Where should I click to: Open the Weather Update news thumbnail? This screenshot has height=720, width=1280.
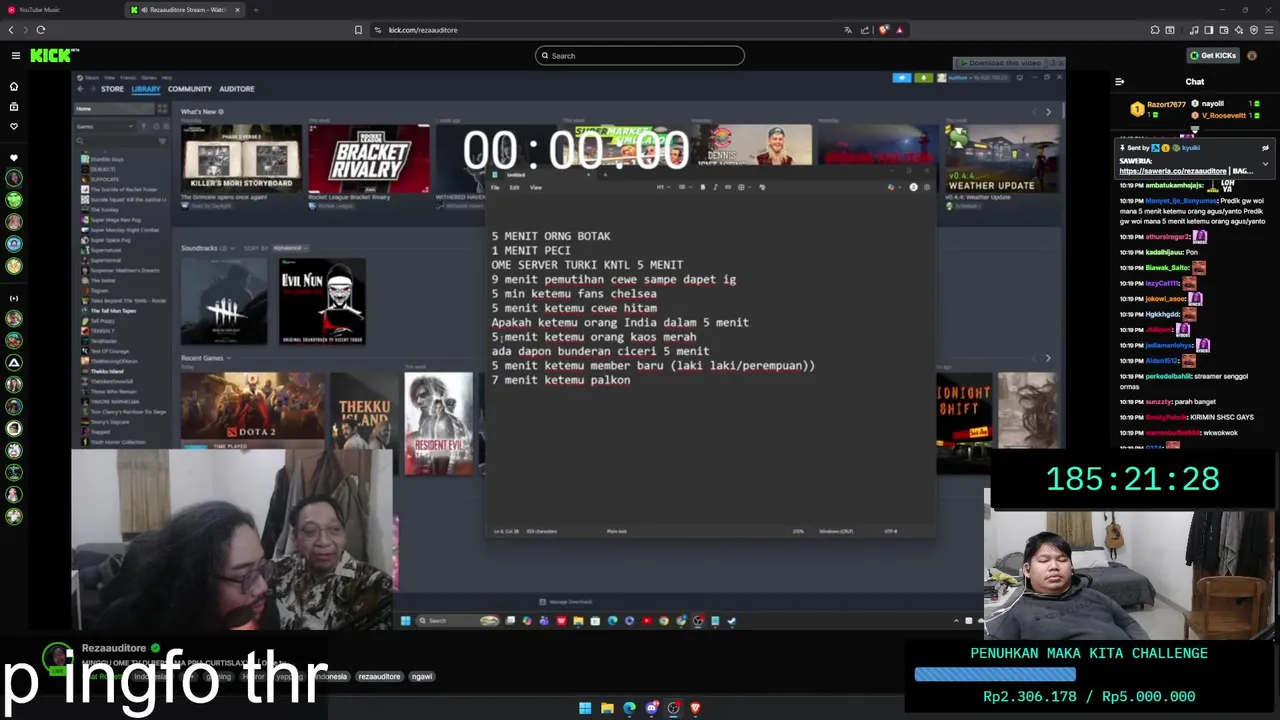pos(1002,158)
